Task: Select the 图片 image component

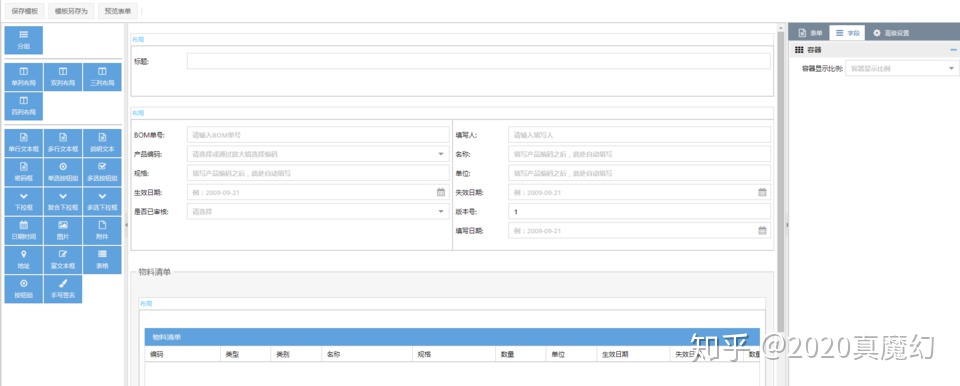Action: tap(62, 230)
